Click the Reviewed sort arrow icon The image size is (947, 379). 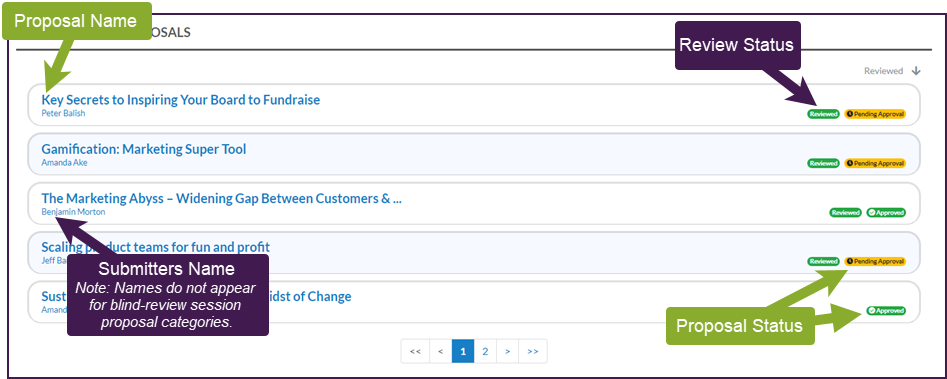916,71
